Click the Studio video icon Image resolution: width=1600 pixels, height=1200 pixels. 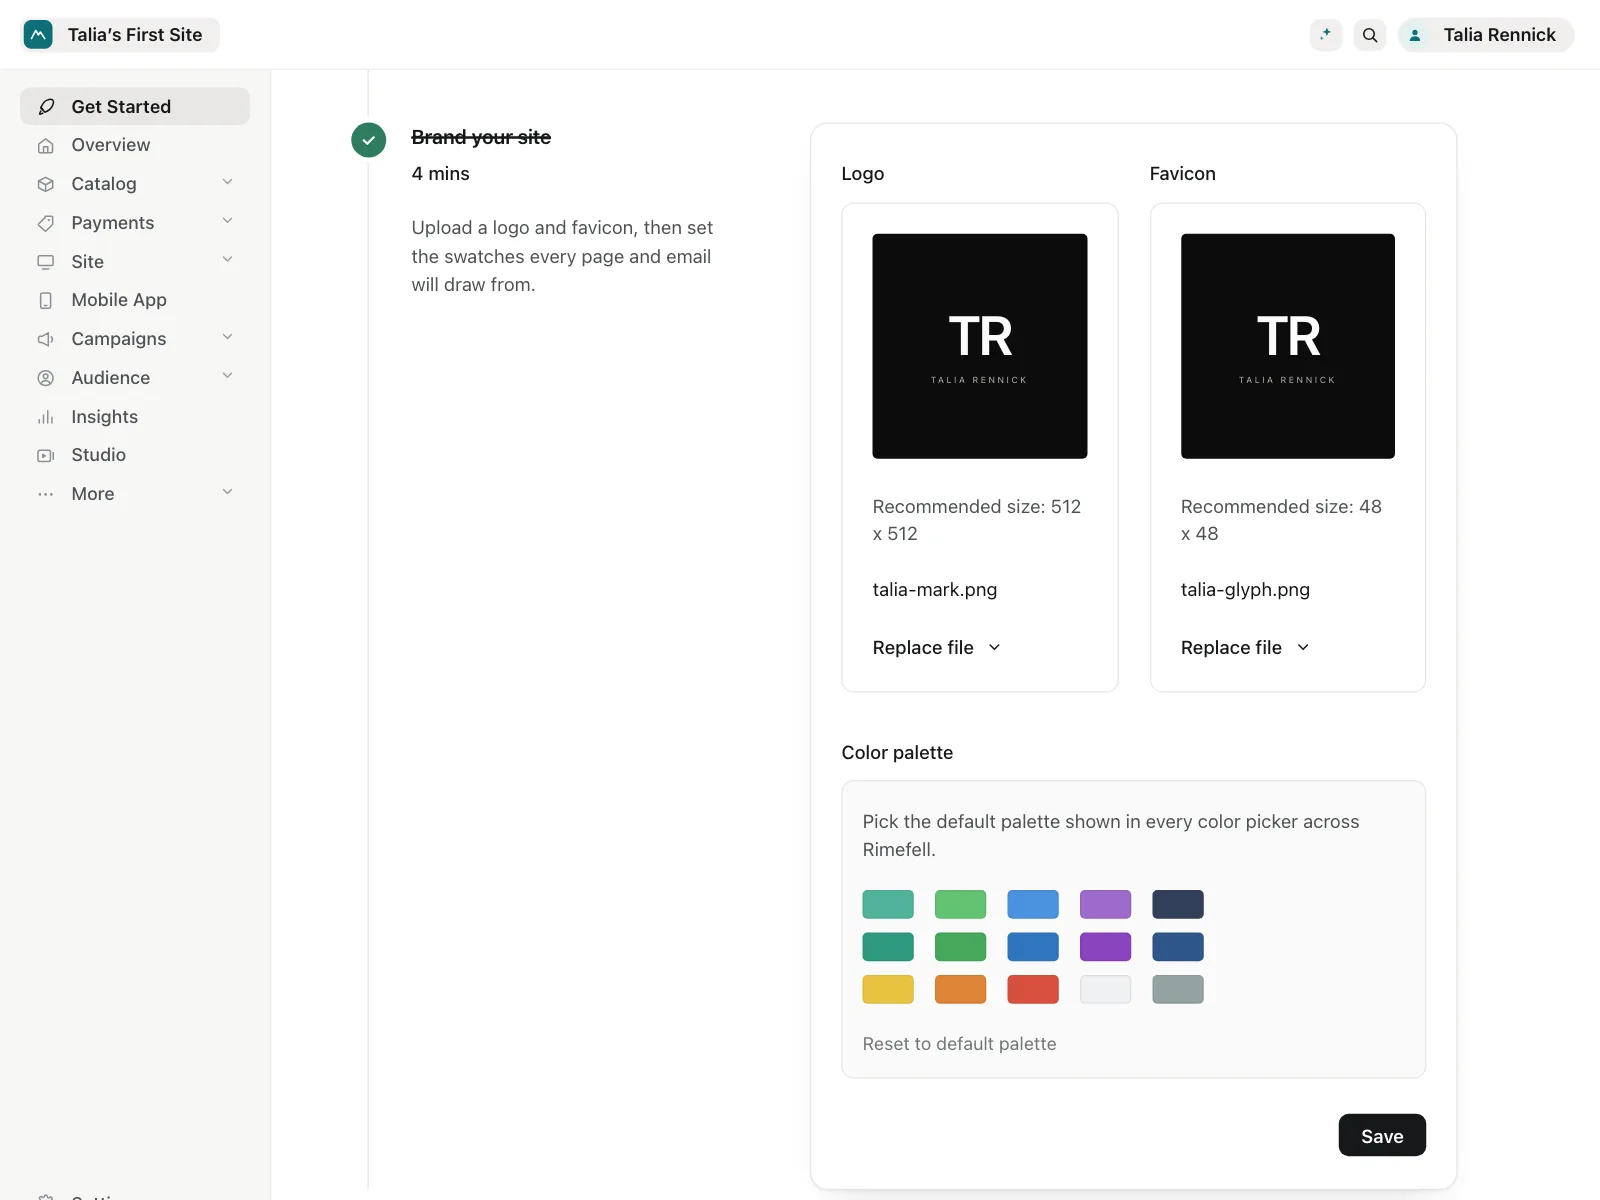pyautogui.click(x=46, y=456)
